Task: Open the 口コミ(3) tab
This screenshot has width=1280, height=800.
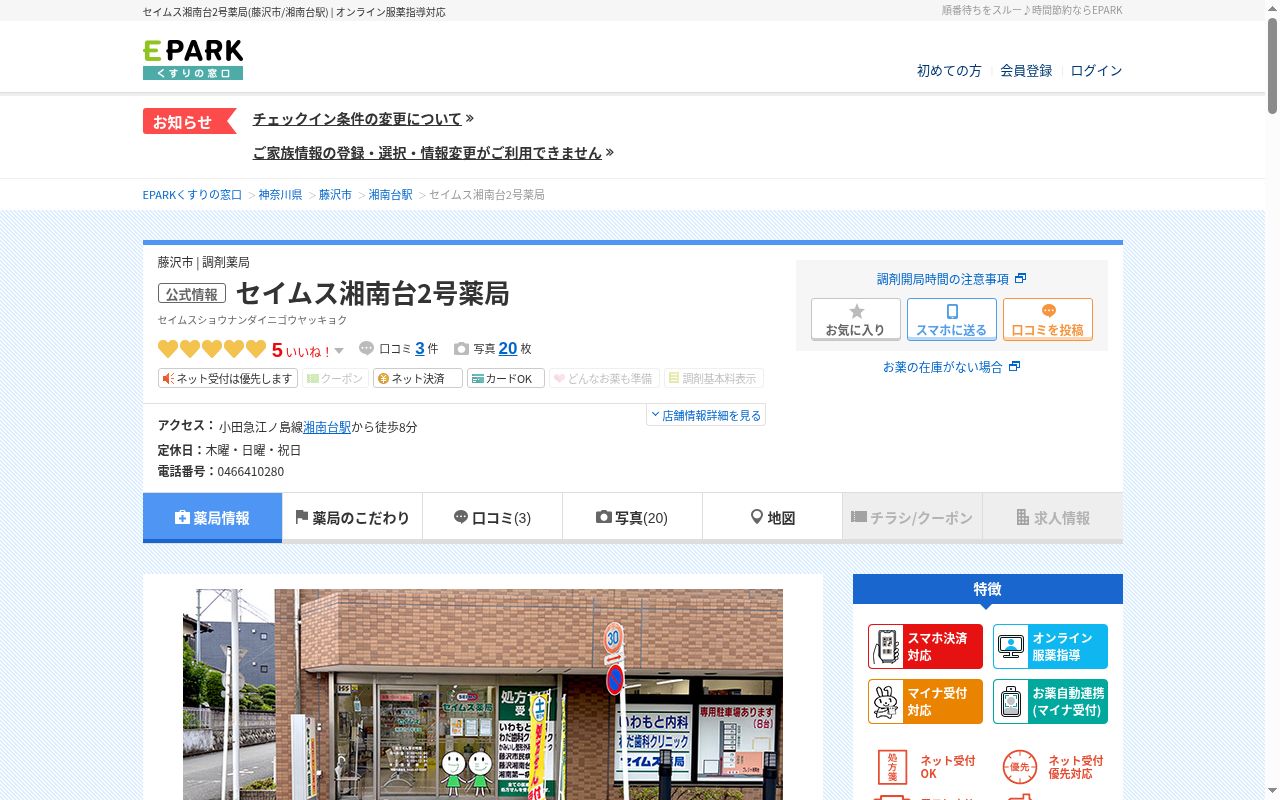Action: (492, 518)
